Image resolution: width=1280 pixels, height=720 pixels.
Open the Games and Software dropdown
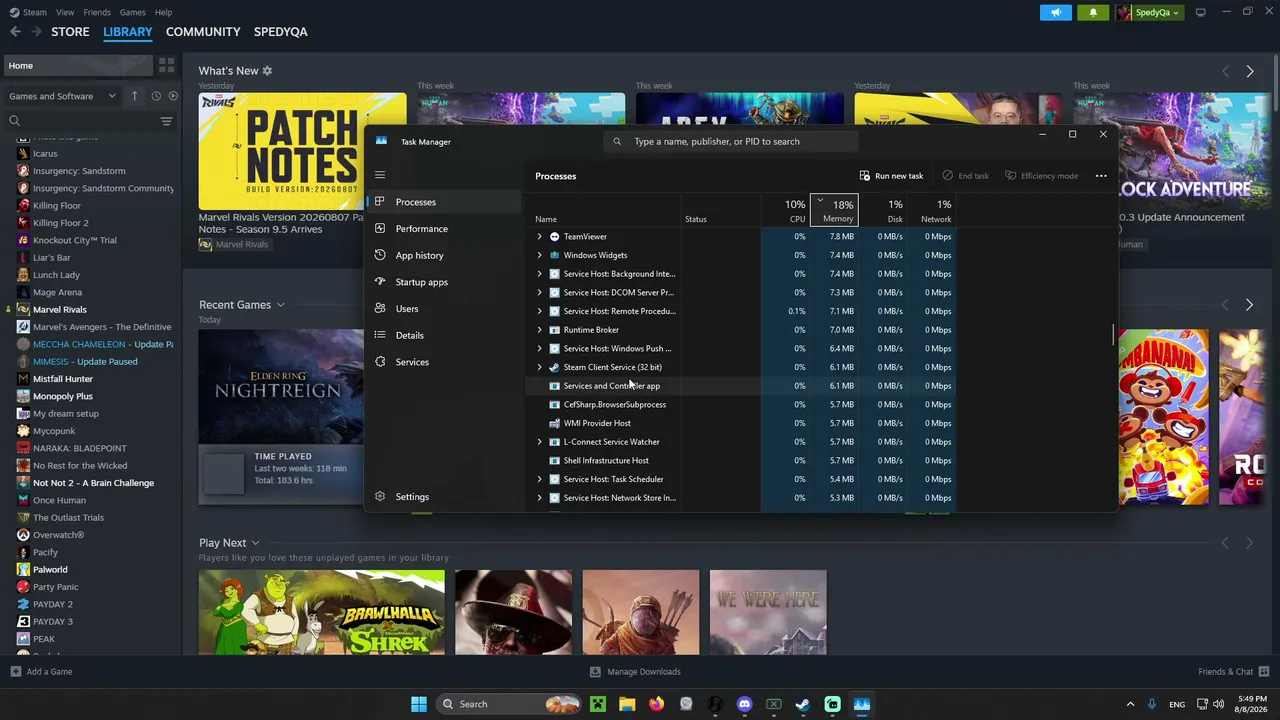(63, 96)
